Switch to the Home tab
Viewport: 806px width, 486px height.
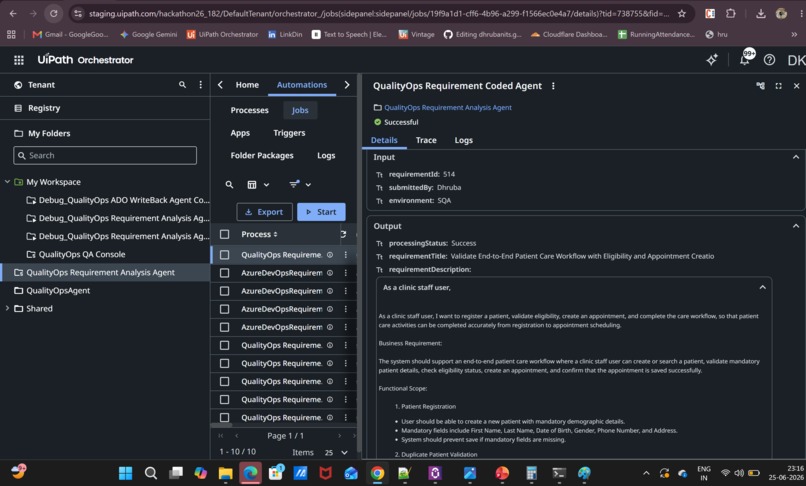(247, 85)
